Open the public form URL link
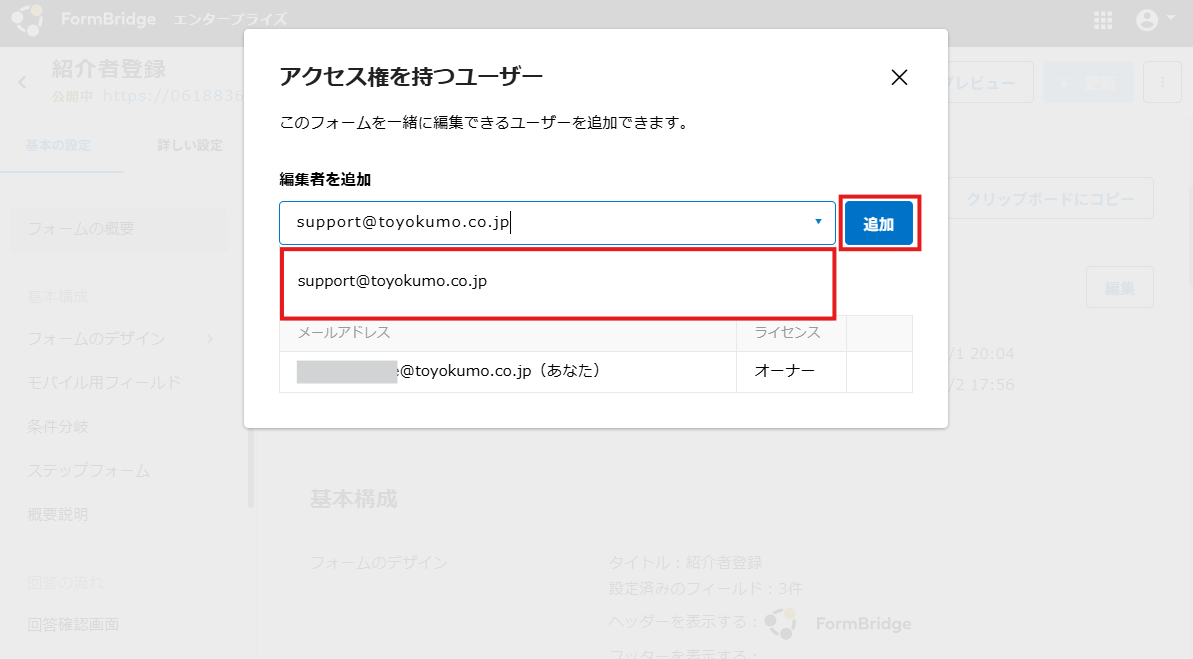This screenshot has height=659, width=1193. click(x=172, y=97)
